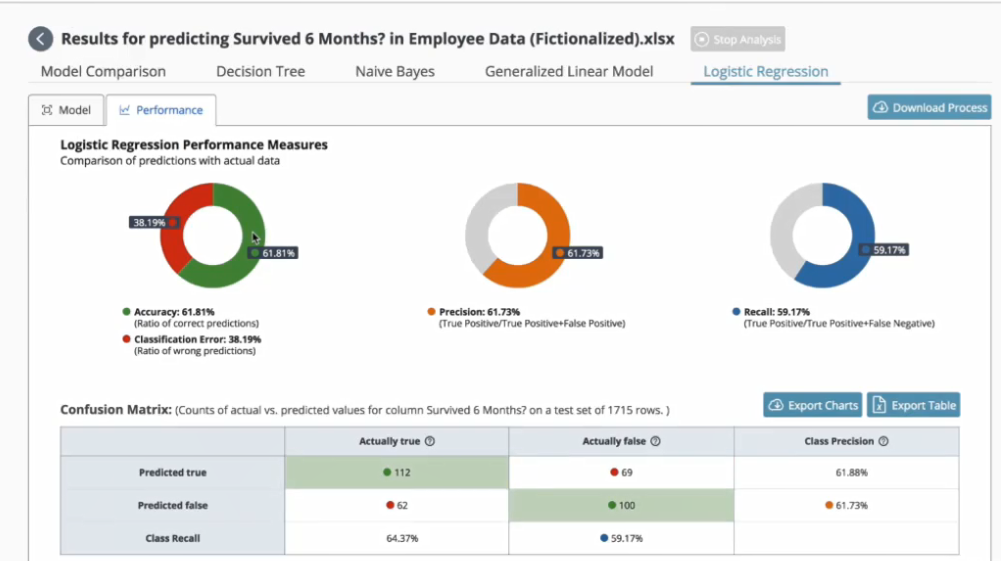Select the Performance sub-tab
The height and width of the screenshot is (561, 1001).
click(161, 110)
